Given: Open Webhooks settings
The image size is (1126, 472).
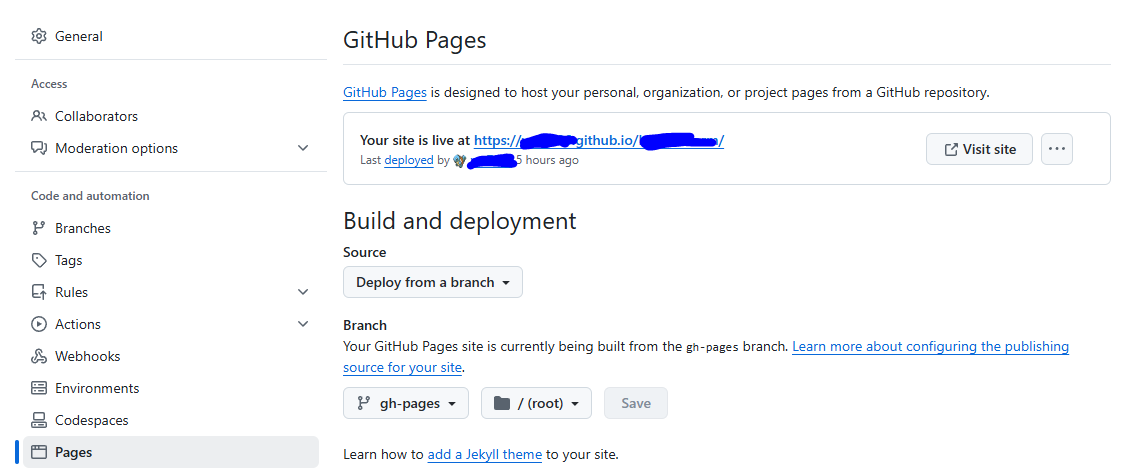Looking at the screenshot, I should tap(171, 356).
